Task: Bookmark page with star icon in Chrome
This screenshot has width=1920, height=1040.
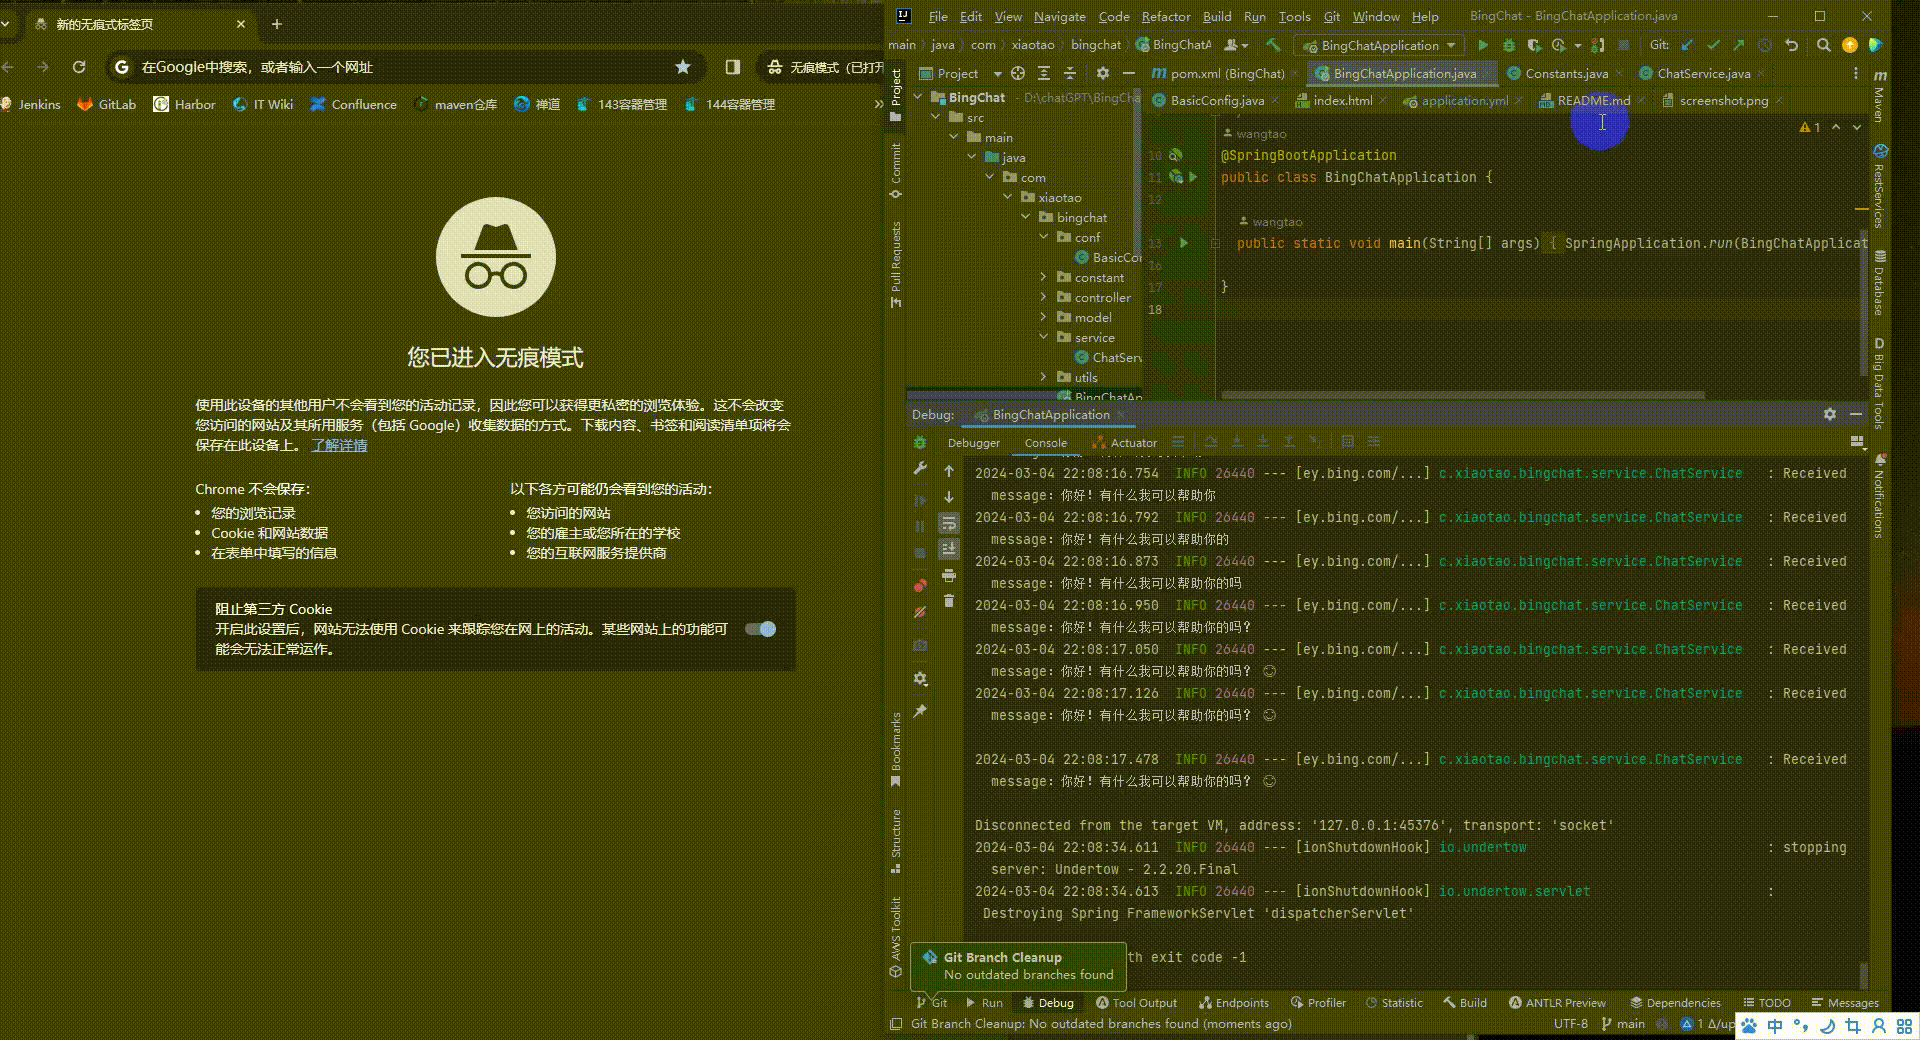Action: 683,67
